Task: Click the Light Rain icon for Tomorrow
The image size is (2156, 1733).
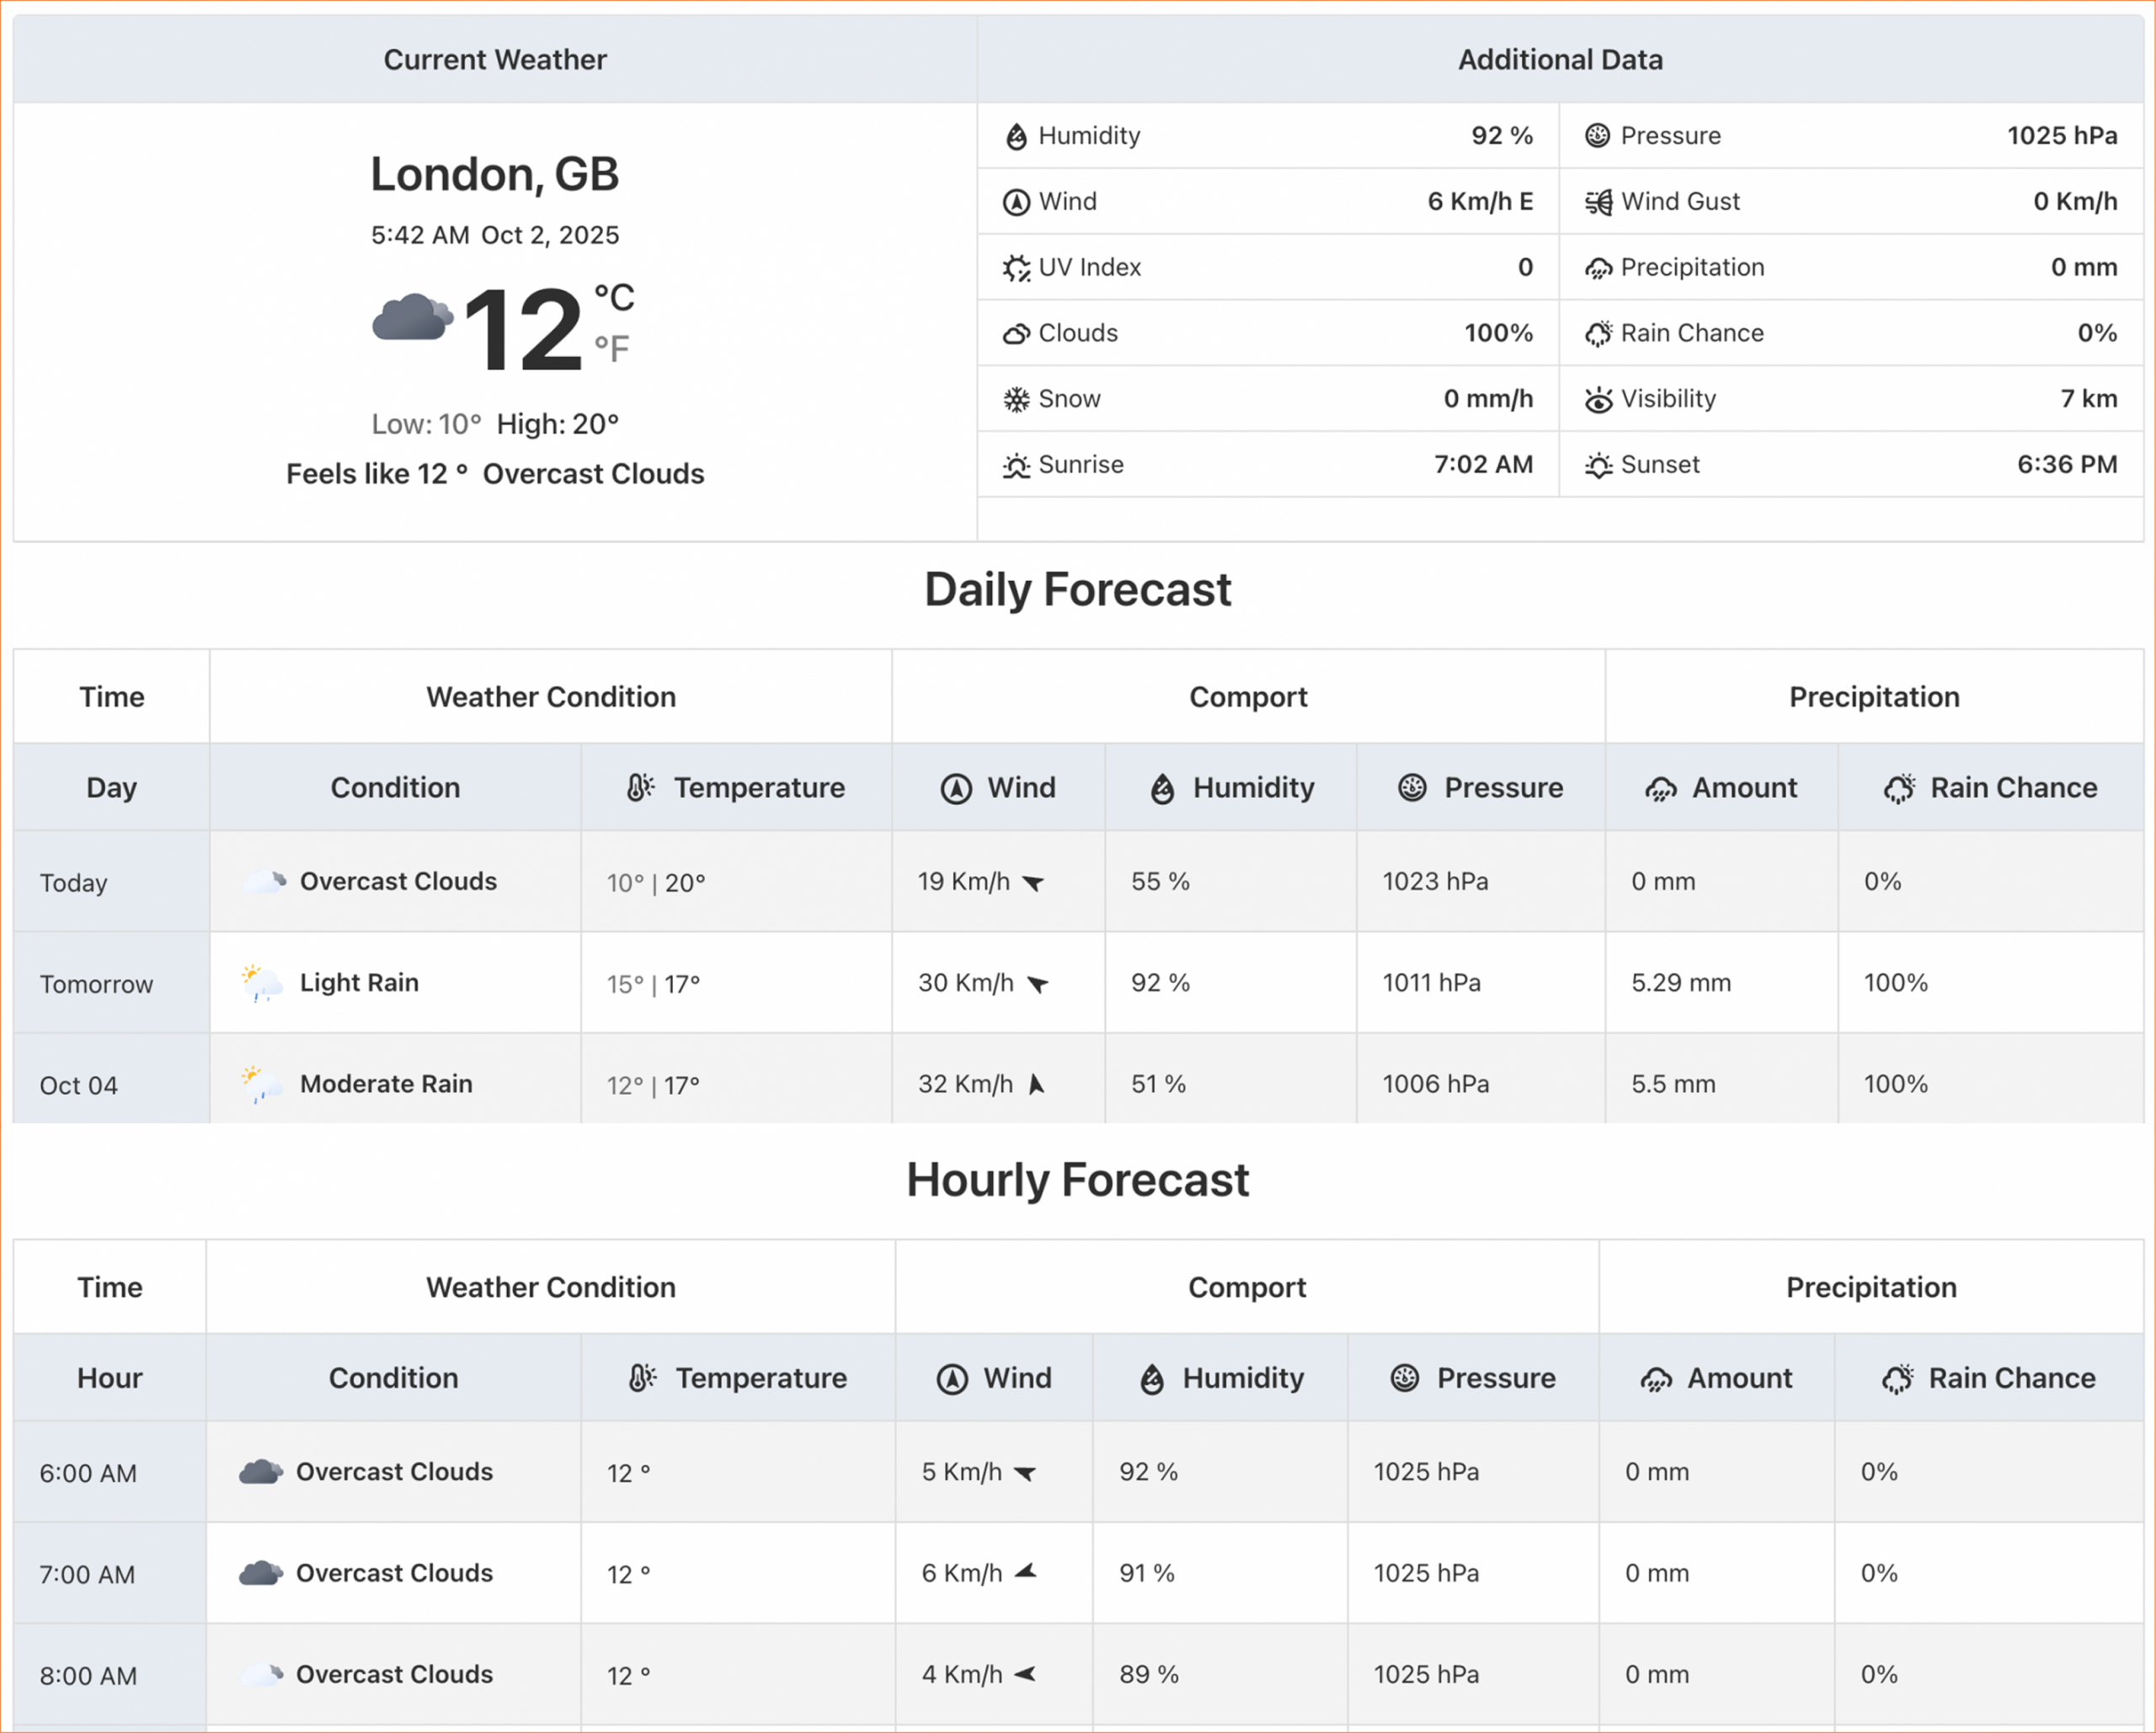Action: [262, 984]
